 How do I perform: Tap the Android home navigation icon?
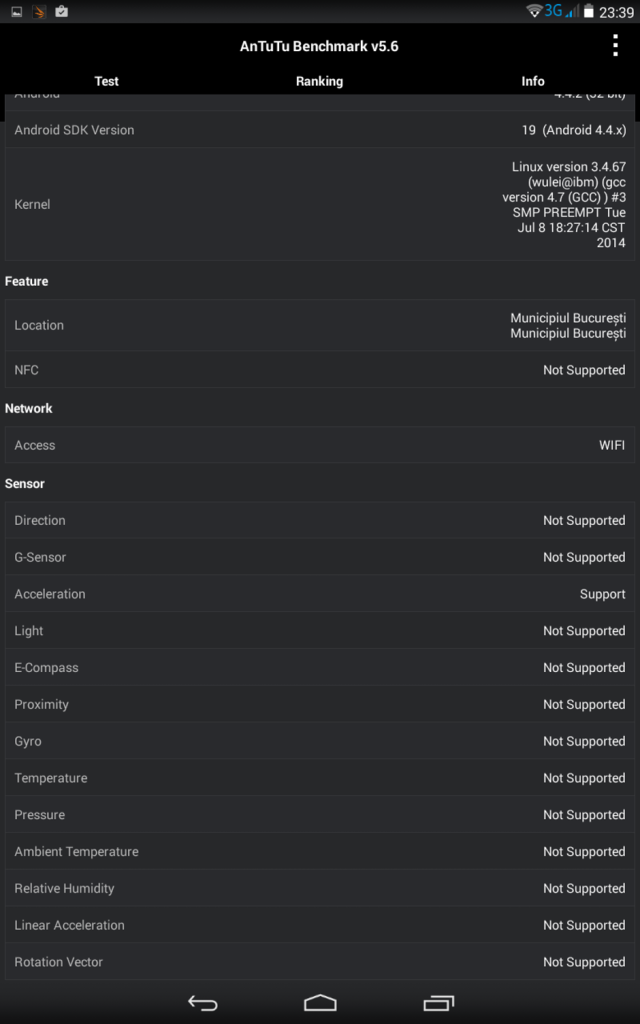320,1003
